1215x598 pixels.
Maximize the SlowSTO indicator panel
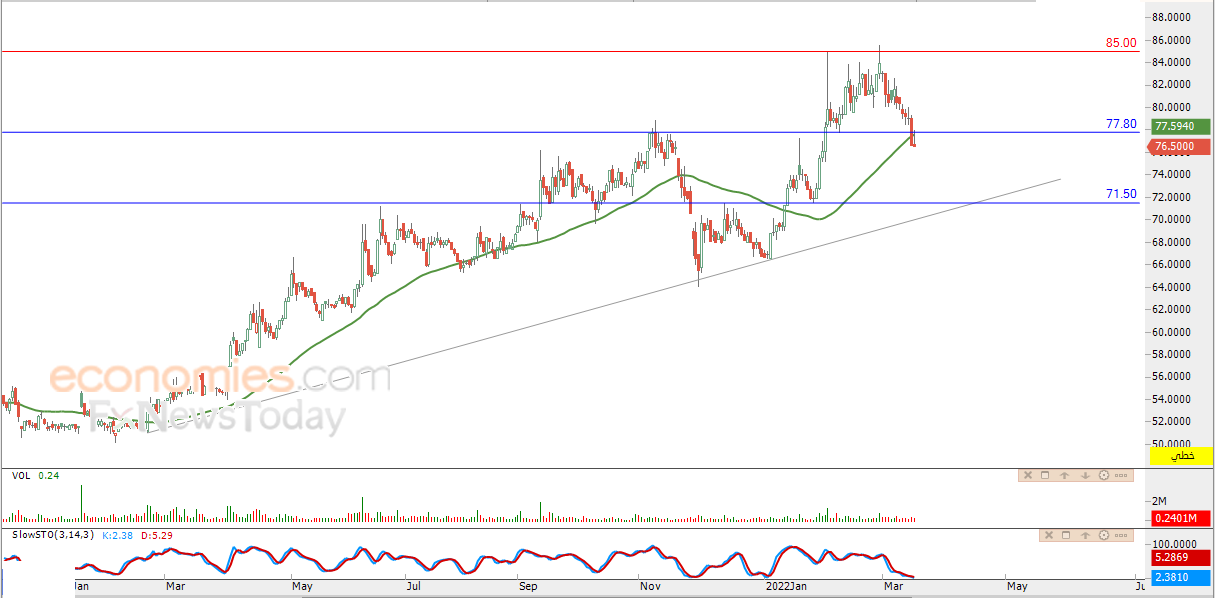[1066, 535]
